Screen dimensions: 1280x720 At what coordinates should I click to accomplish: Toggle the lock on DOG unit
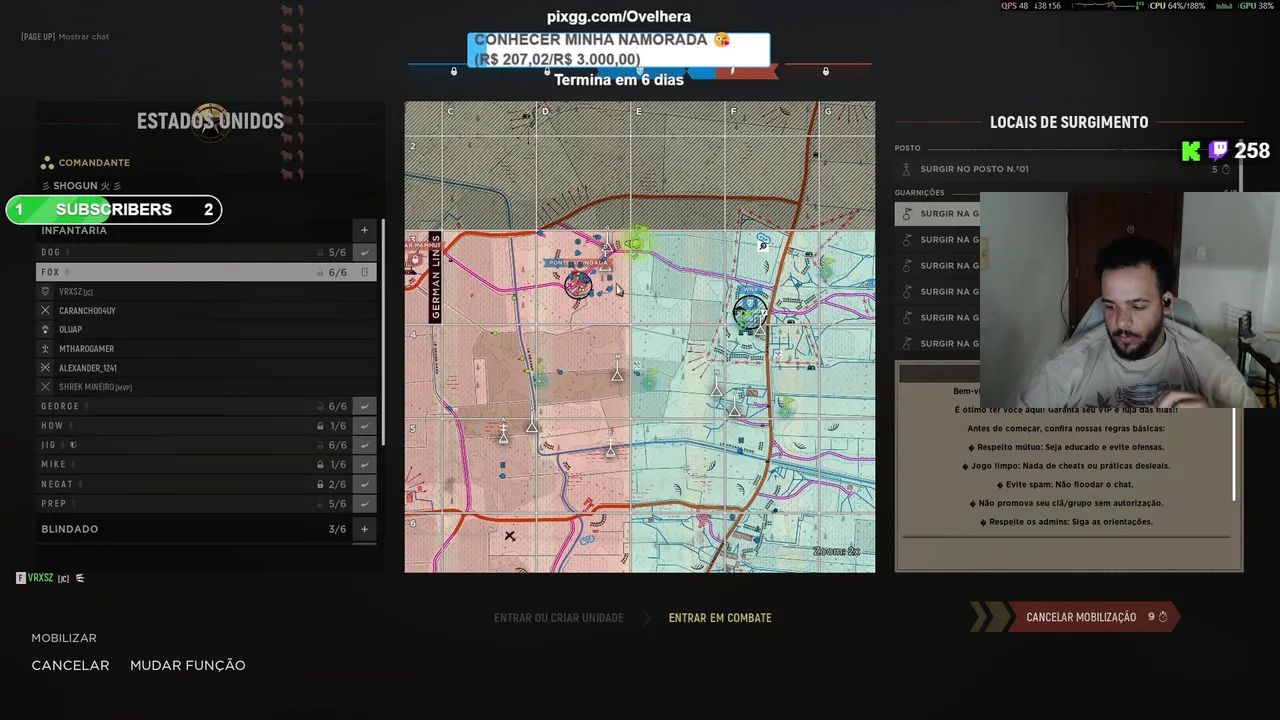321,253
